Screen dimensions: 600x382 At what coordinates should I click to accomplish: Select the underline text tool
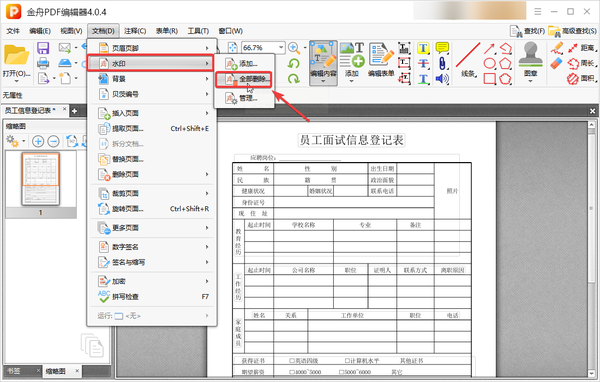(423, 79)
